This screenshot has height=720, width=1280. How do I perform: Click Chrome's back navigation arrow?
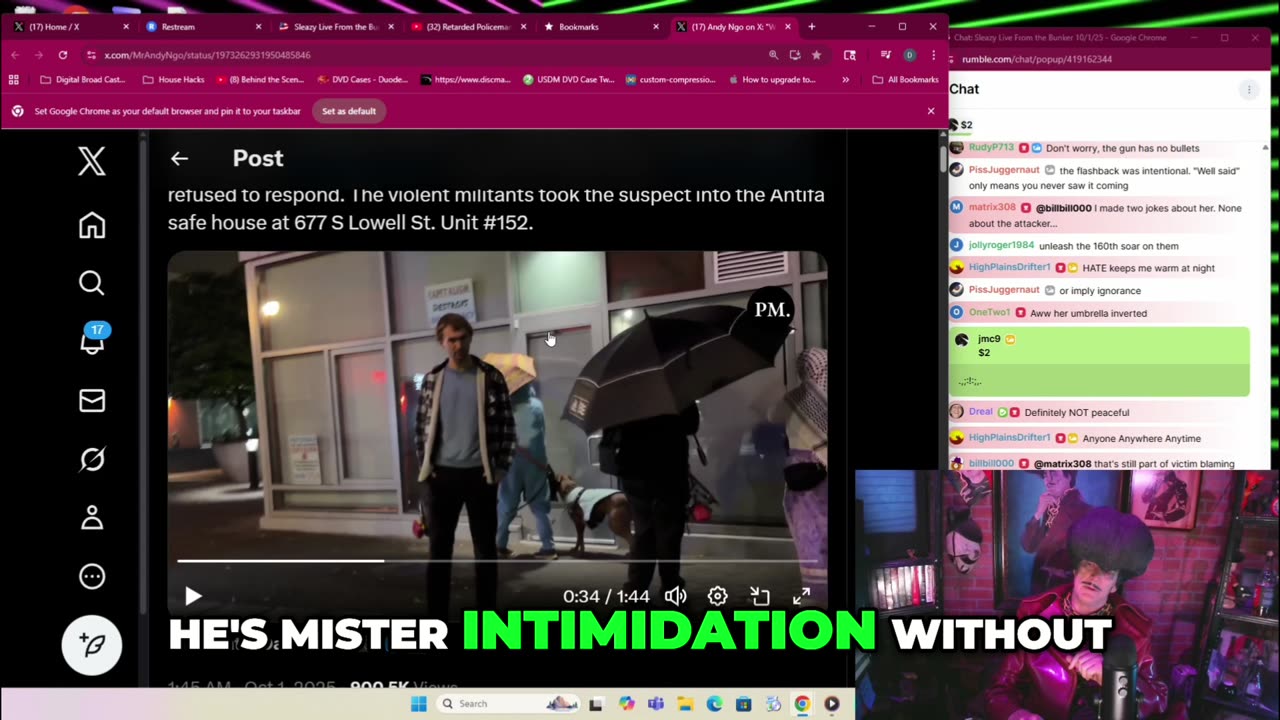(15, 55)
